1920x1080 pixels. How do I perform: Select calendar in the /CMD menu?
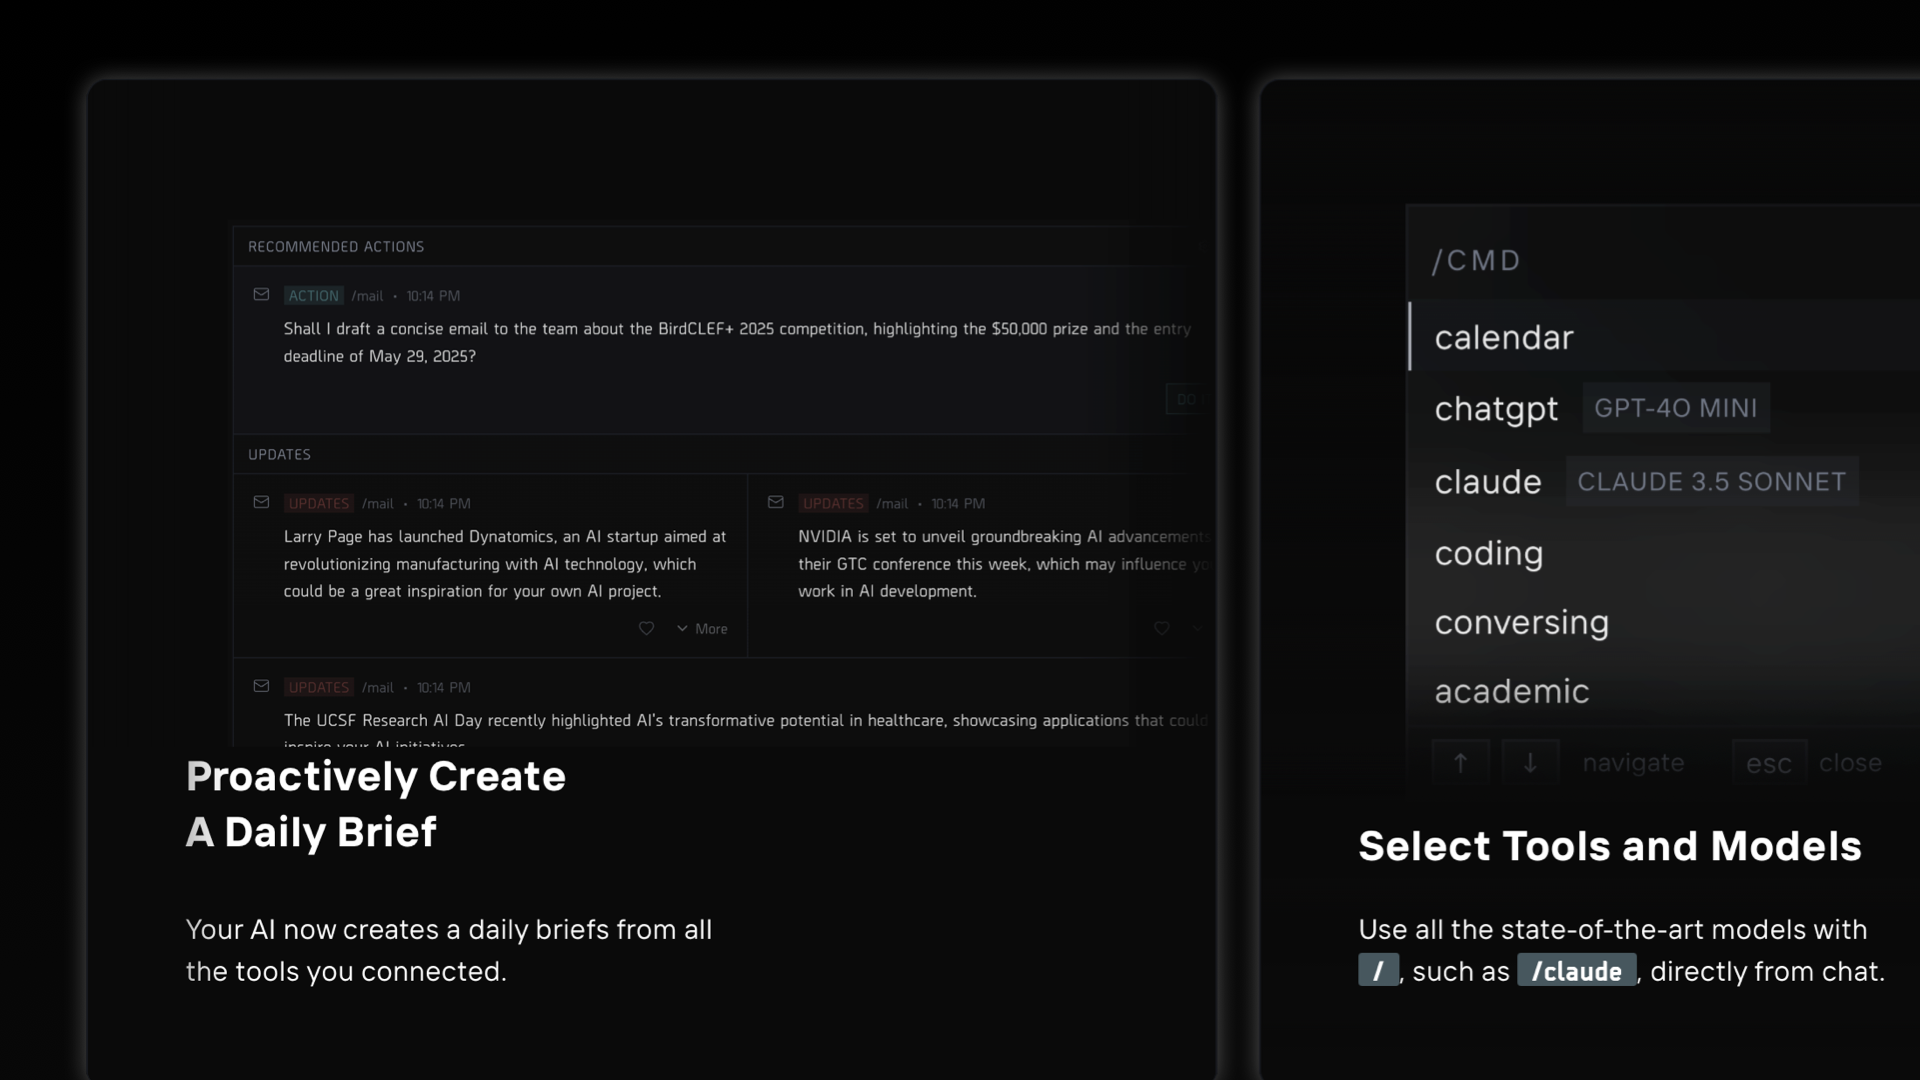pos(1503,338)
